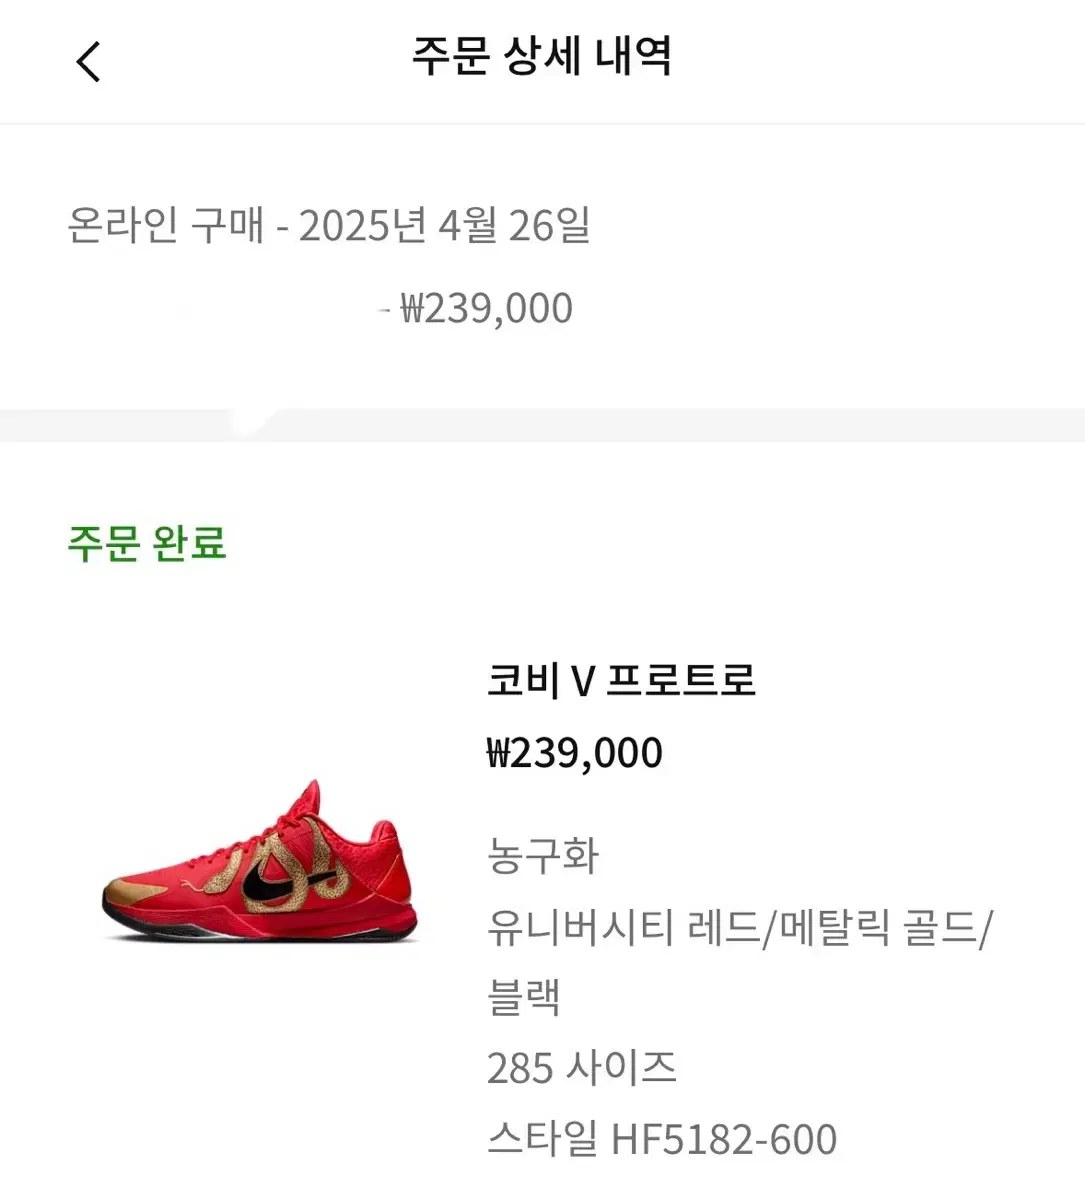Select the 농구화 category text
This screenshot has height=1200, width=1085.
click(542, 856)
